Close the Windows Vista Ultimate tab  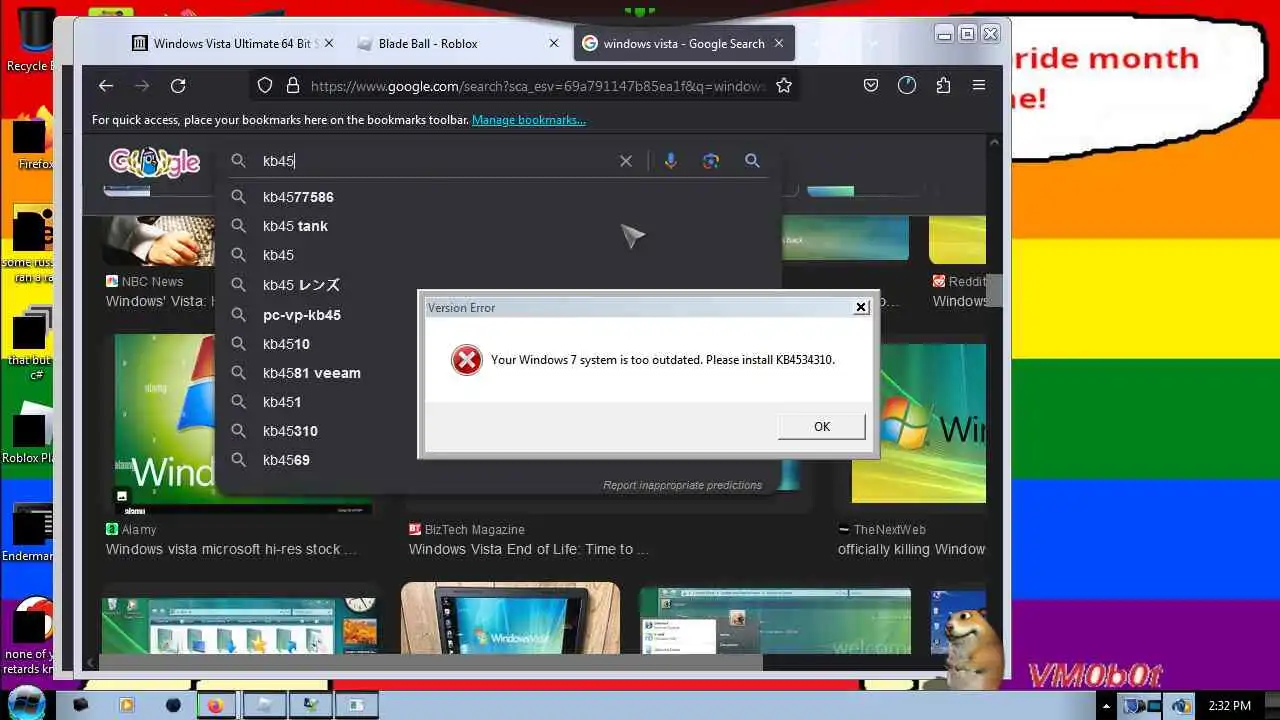pos(329,44)
